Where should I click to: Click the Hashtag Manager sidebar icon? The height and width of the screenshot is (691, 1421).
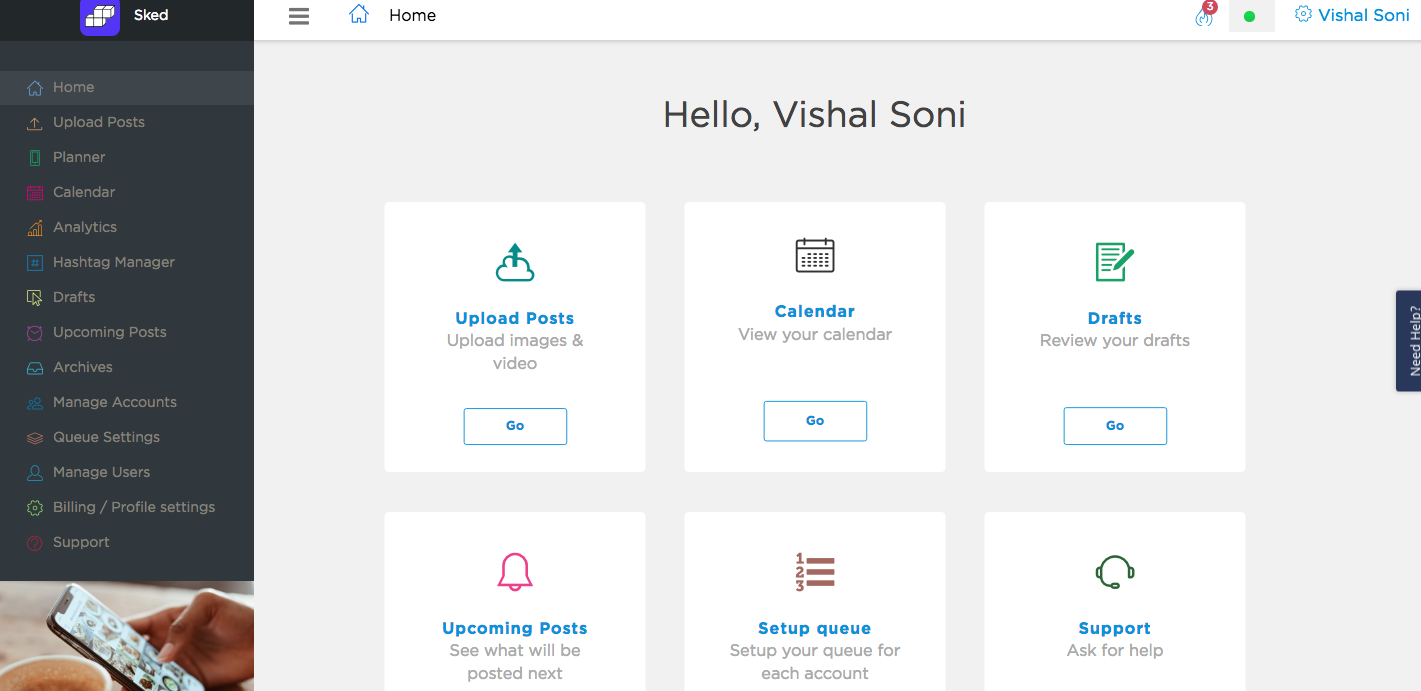pyautogui.click(x=35, y=263)
